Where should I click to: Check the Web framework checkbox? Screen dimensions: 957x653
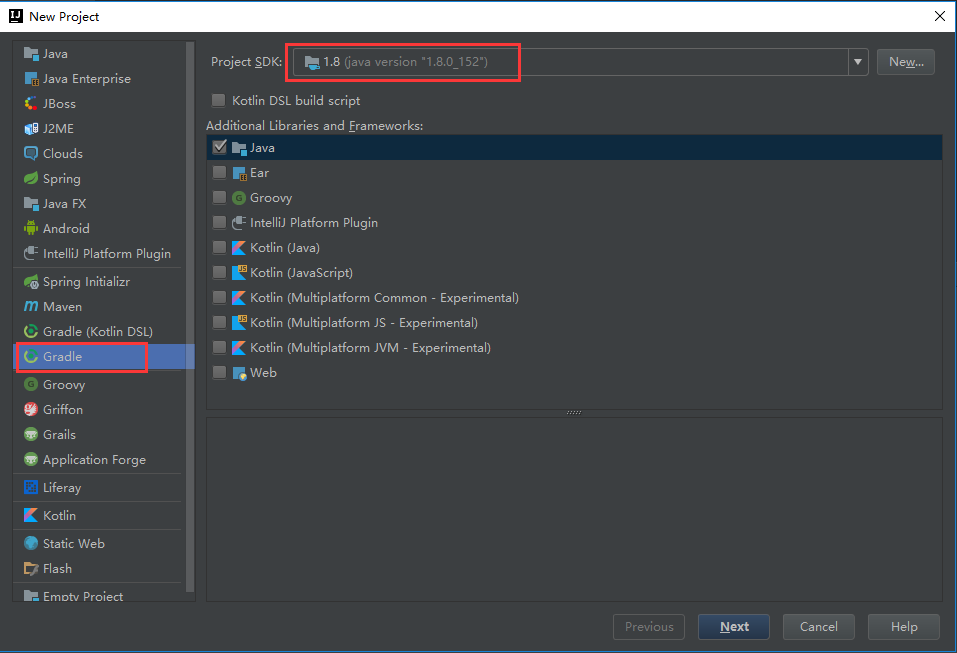219,373
